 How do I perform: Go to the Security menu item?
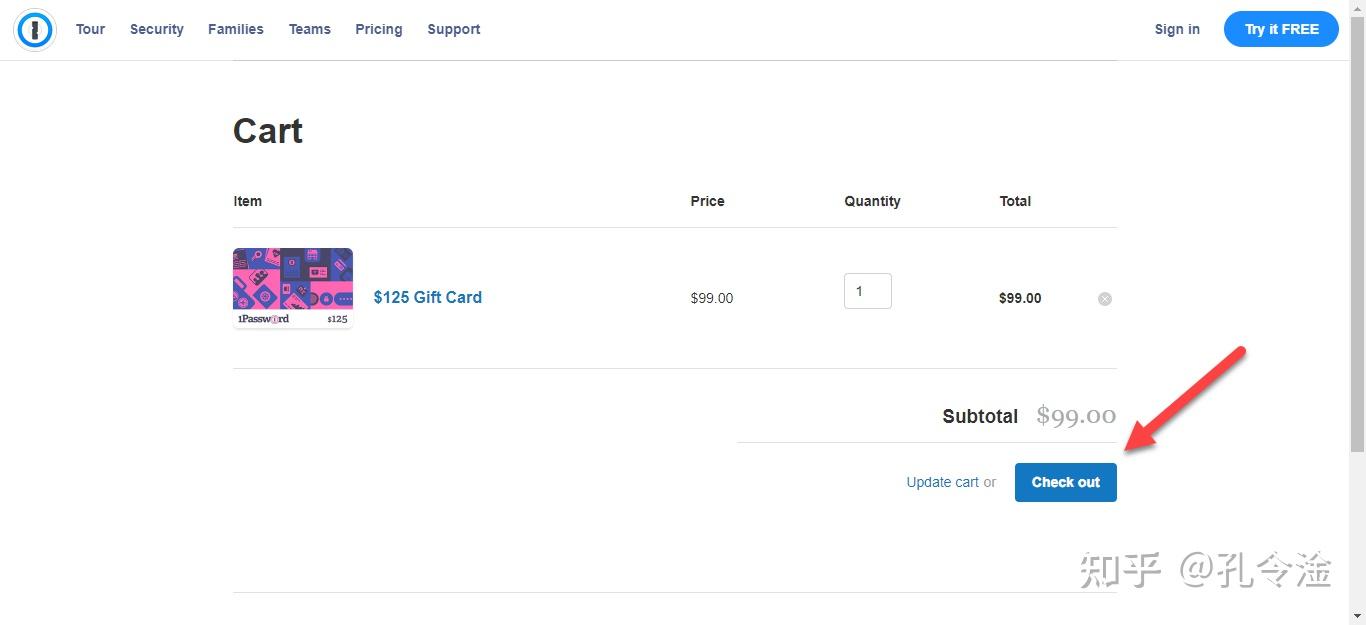157,29
